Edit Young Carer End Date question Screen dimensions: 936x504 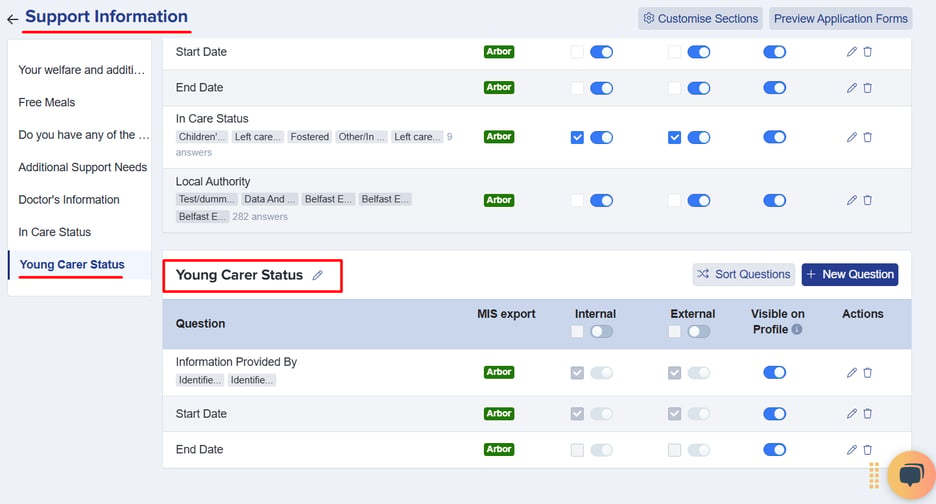pos(852,450)
